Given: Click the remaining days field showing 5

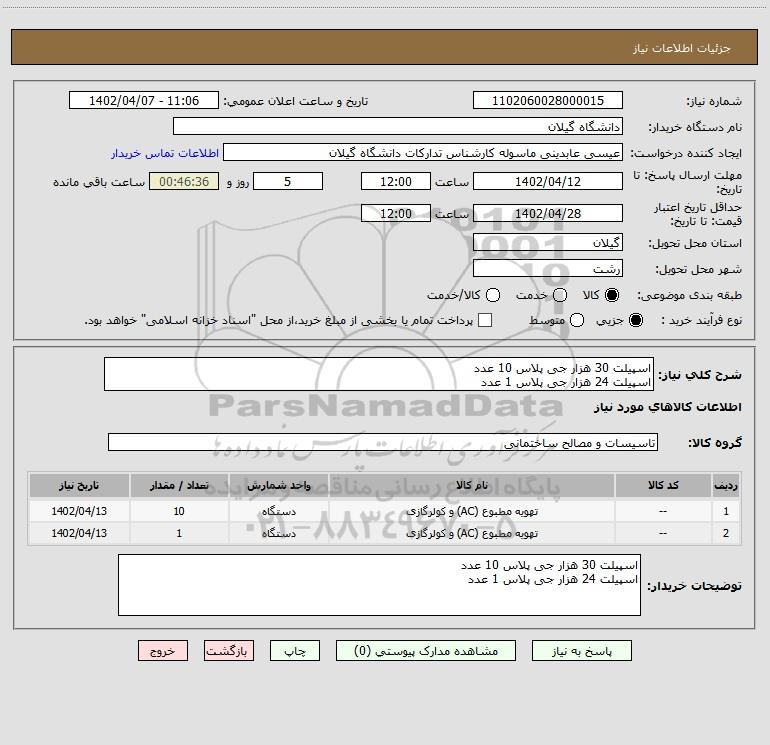Looking at the screenshot, I should pyautogui.click(x=288, y=181).
